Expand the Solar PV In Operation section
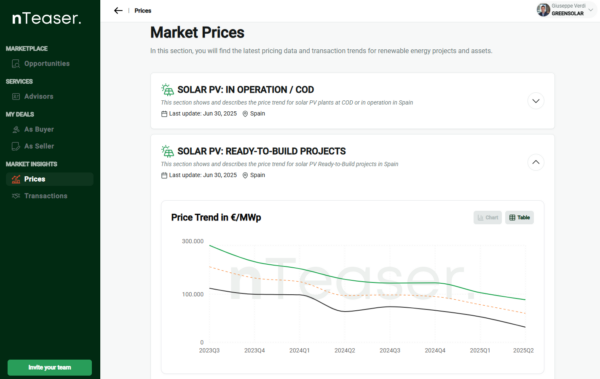This screenshot has width=600, height=379. pos(536,101)
